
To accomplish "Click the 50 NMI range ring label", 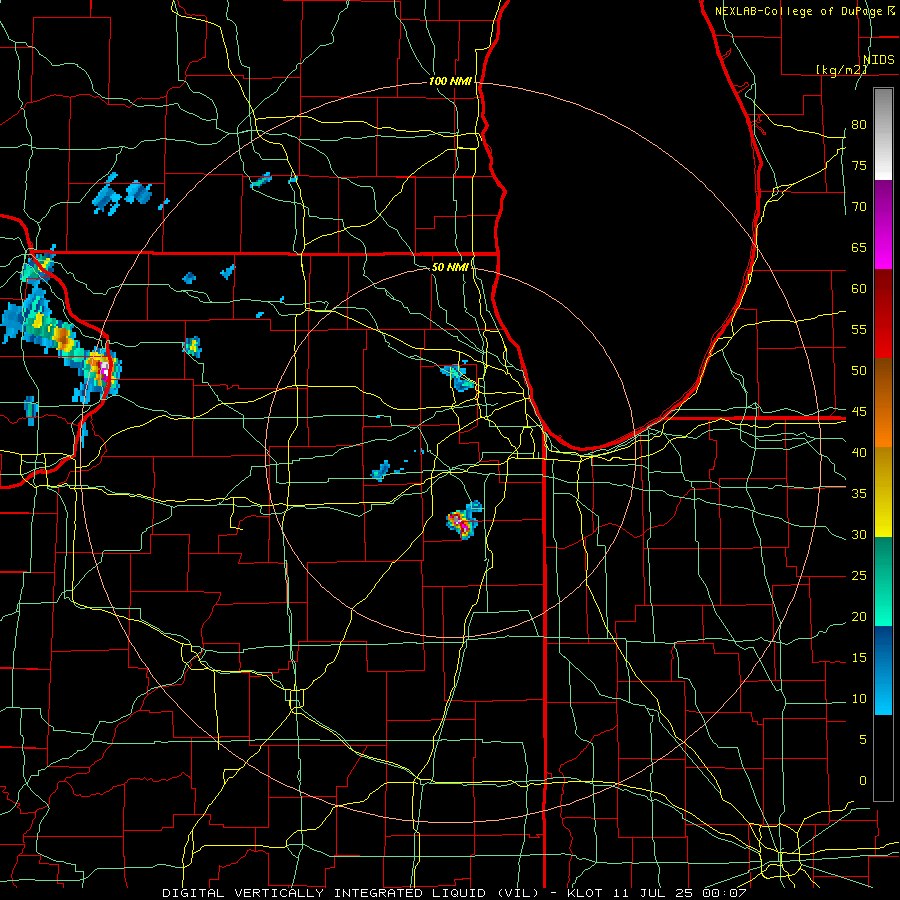I will click(451, 267).
